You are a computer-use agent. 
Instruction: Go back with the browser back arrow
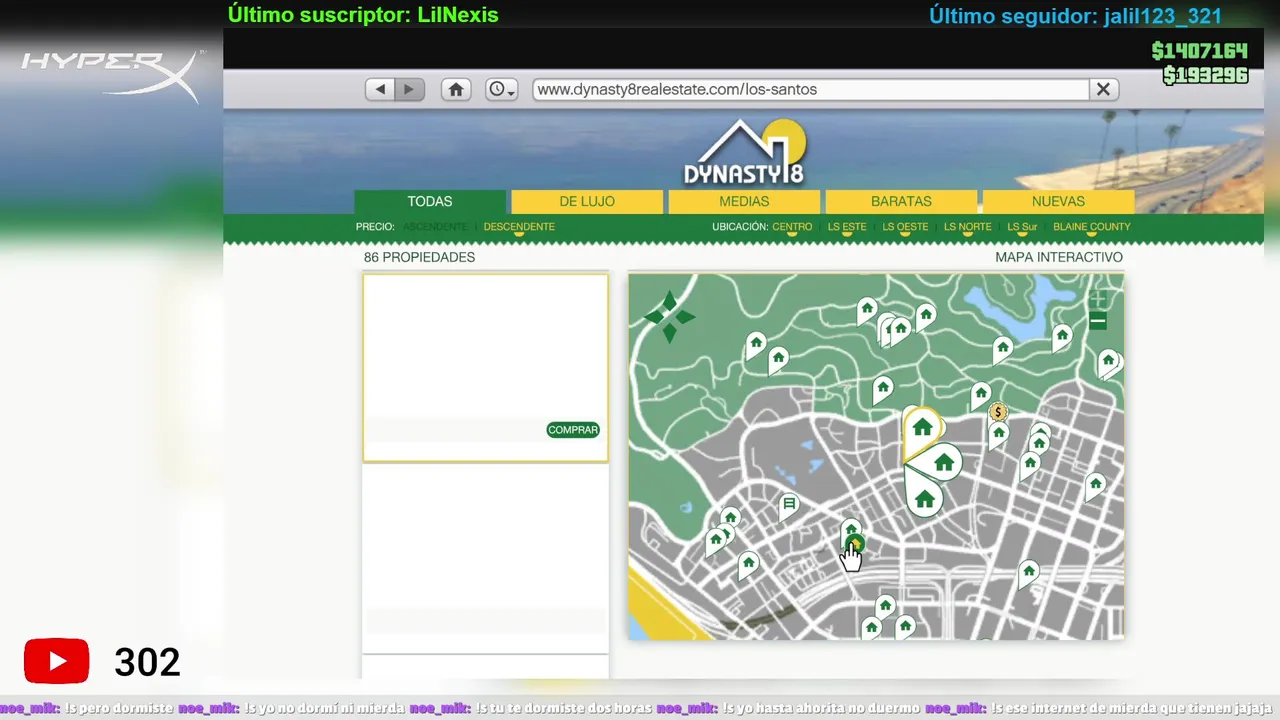pyautogui.click(x=380, y=89)
